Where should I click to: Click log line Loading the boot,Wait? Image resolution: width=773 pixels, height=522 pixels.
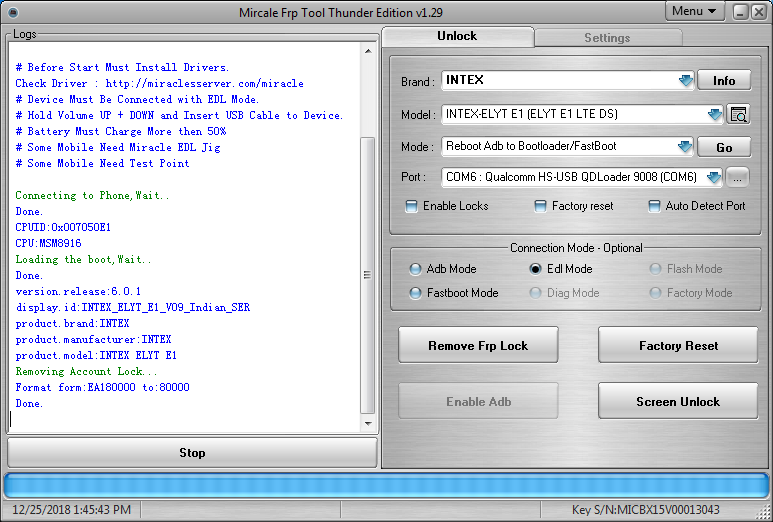point(83,259)
